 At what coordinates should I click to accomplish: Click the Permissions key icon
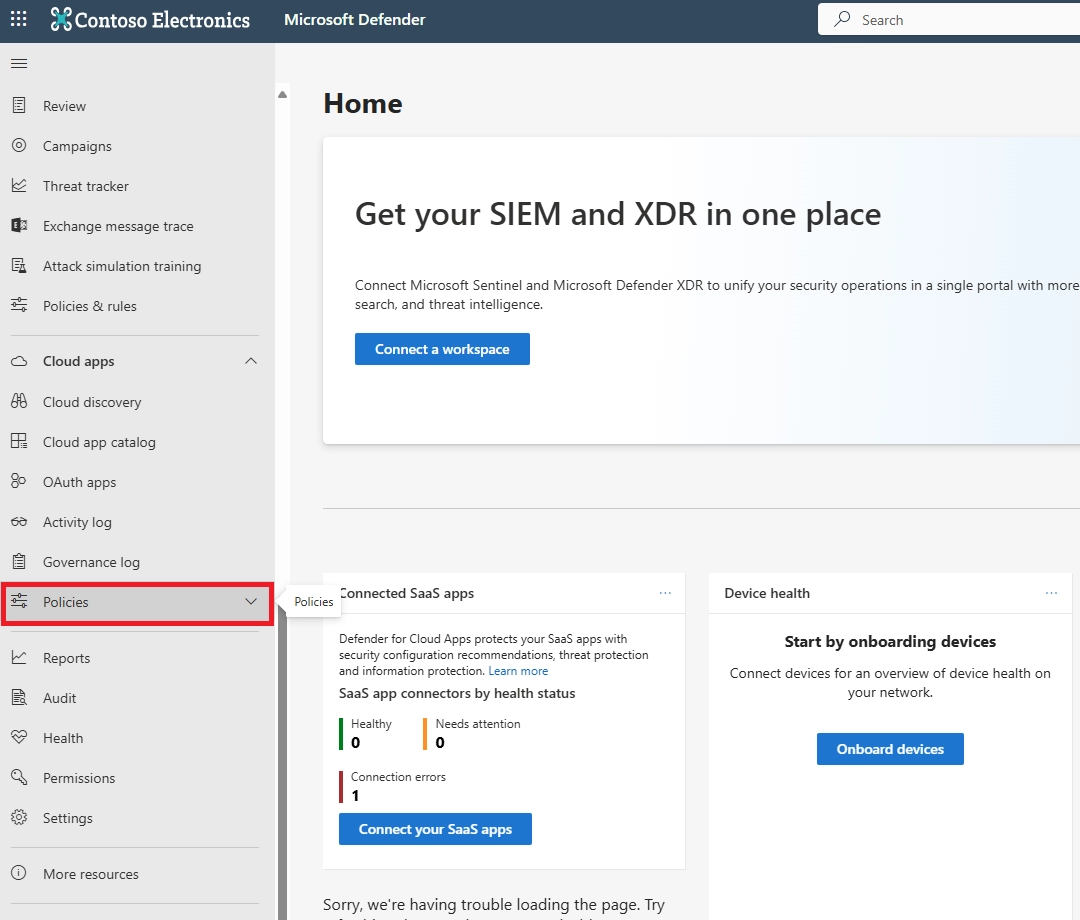[x=19, y=777]
